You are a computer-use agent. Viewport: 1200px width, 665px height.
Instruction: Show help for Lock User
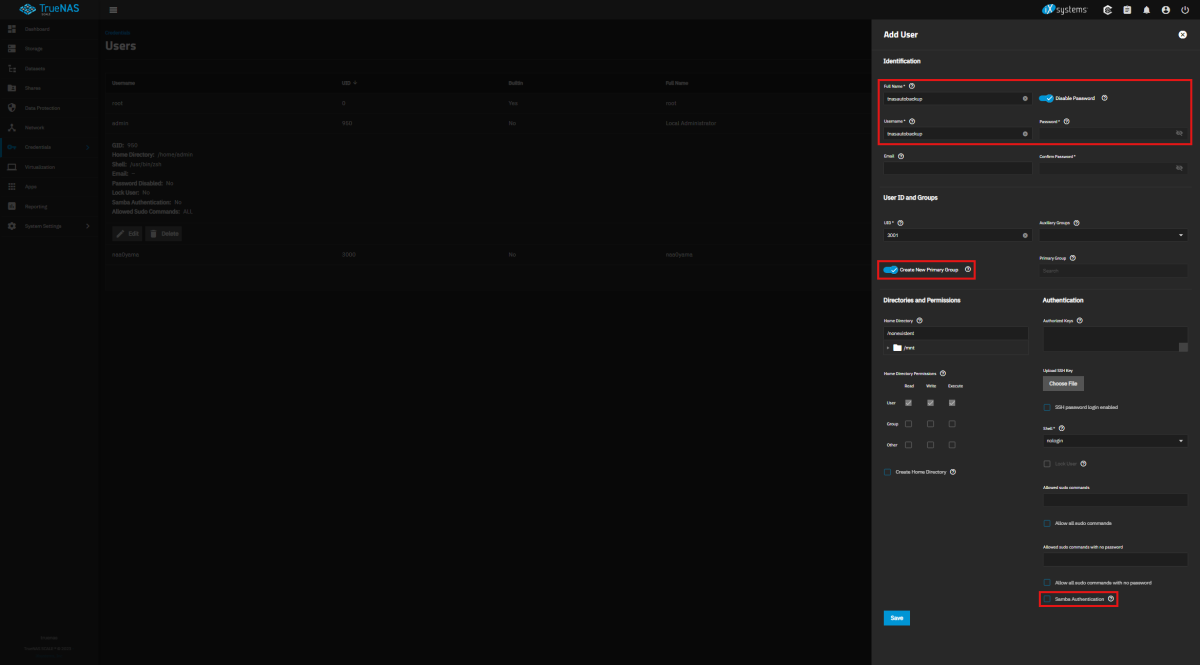coord(1083,464)
